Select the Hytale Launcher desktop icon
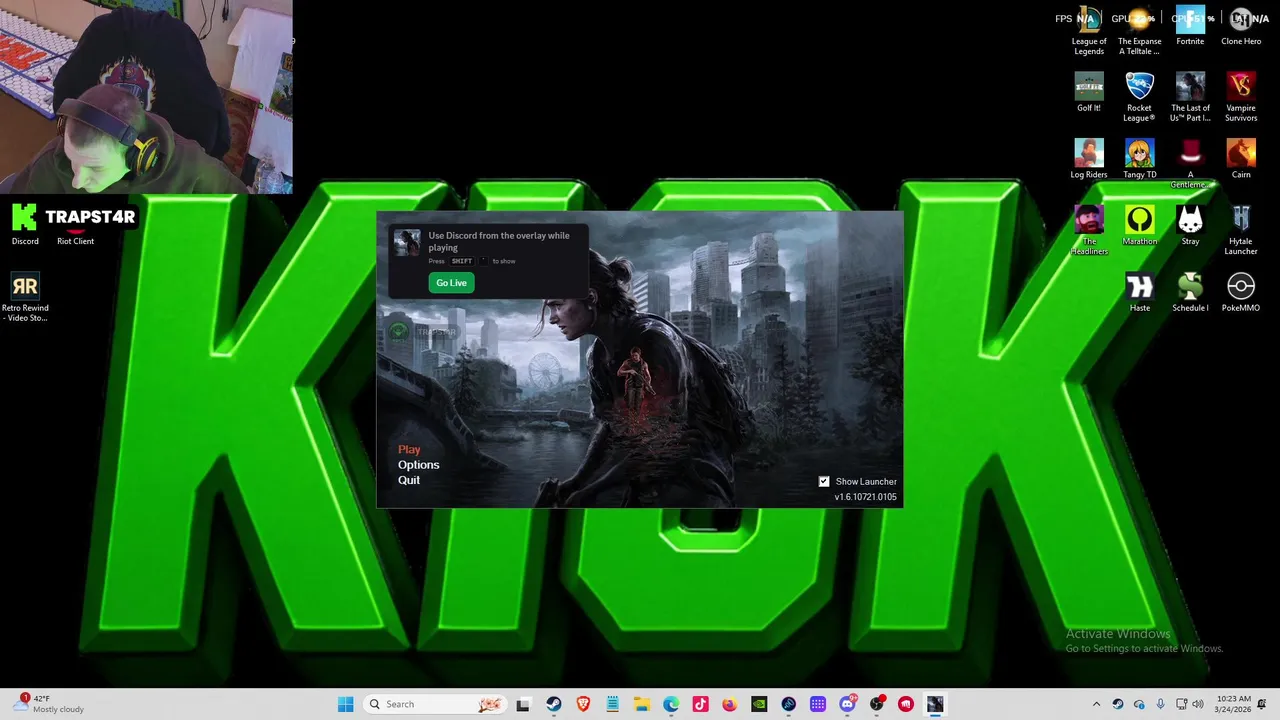The width and height of the screenshot is (1280, 720). click(1241, 231)
